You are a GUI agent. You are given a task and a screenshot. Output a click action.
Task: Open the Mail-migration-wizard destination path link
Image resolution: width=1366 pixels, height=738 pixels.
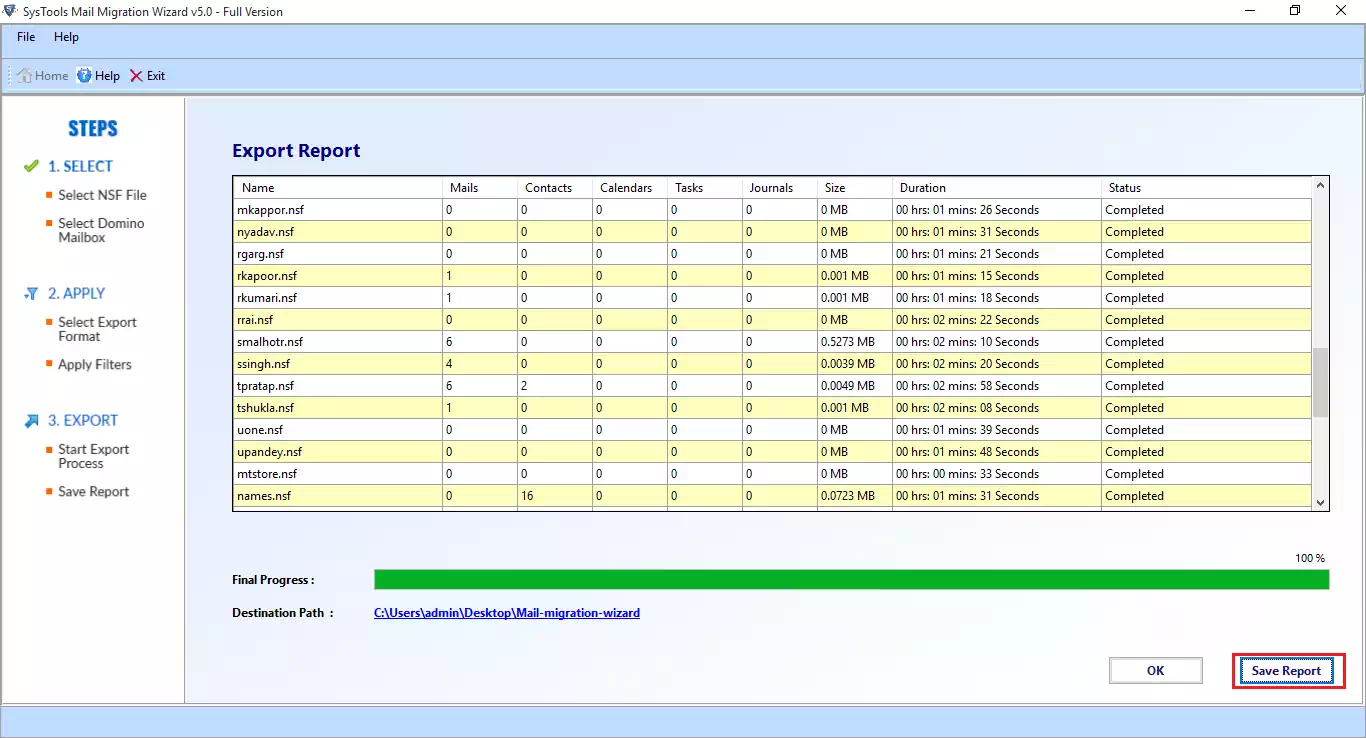click(x=507, y=612)
